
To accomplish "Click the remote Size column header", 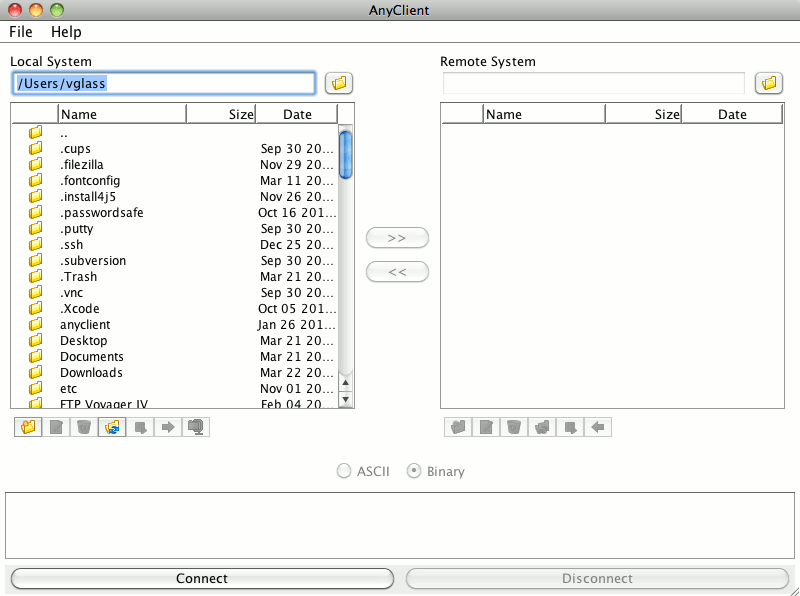I will [643, 114].
